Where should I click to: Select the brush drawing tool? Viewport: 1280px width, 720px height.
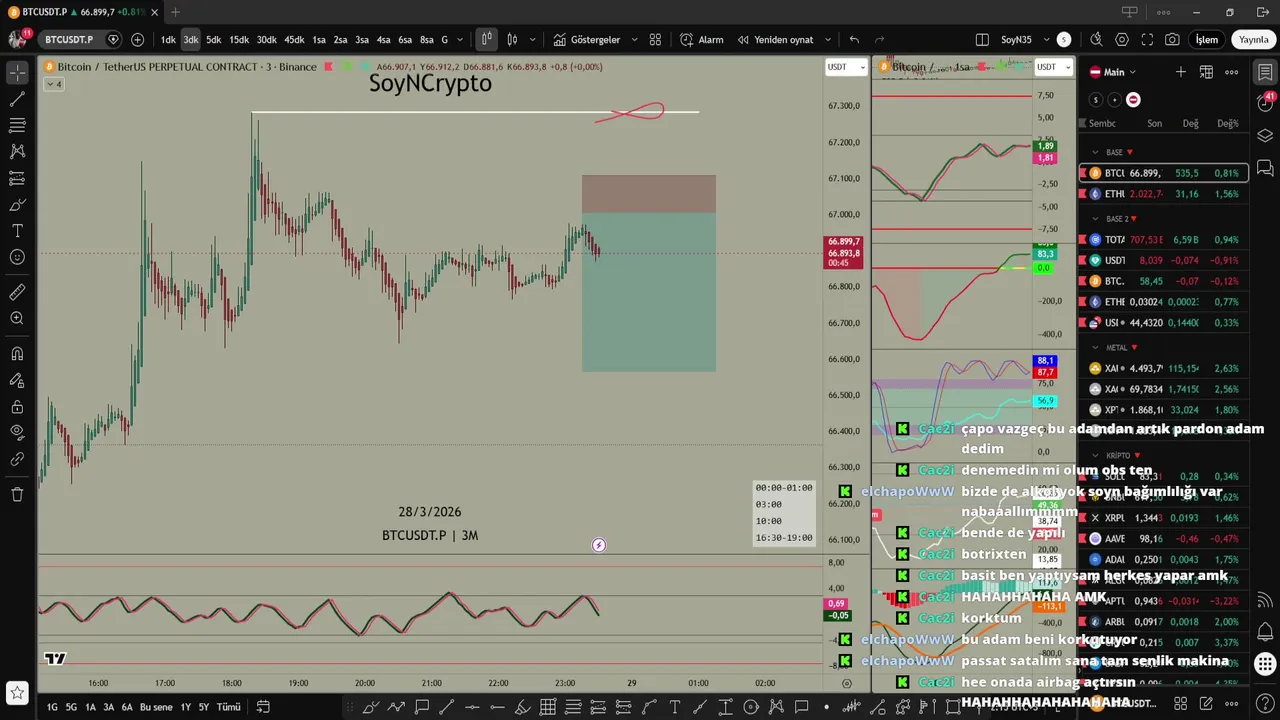pos(17,205)
